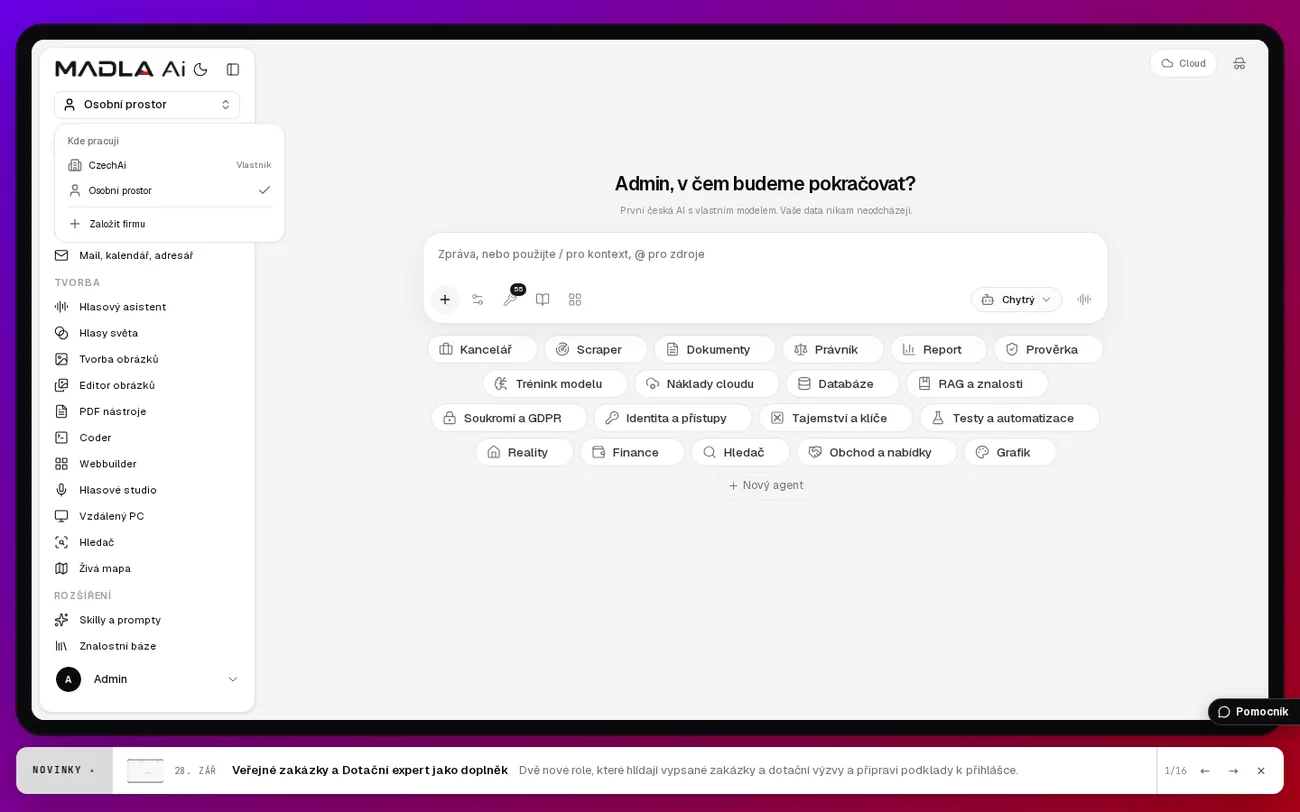Select the CzechAi workspace in the list
This screenshot has height=812, width=1300.
tap(169, 165)
